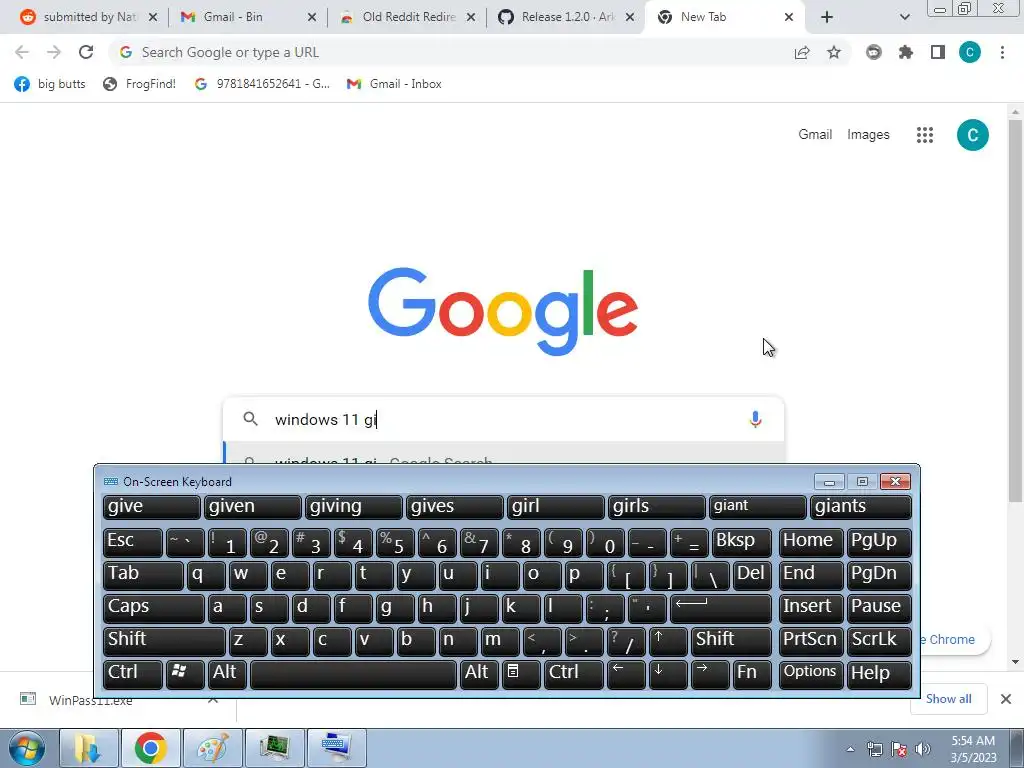Go back with the browser back arrow
The width and height of the screenshot is (1024, 768).
[22, 52]
